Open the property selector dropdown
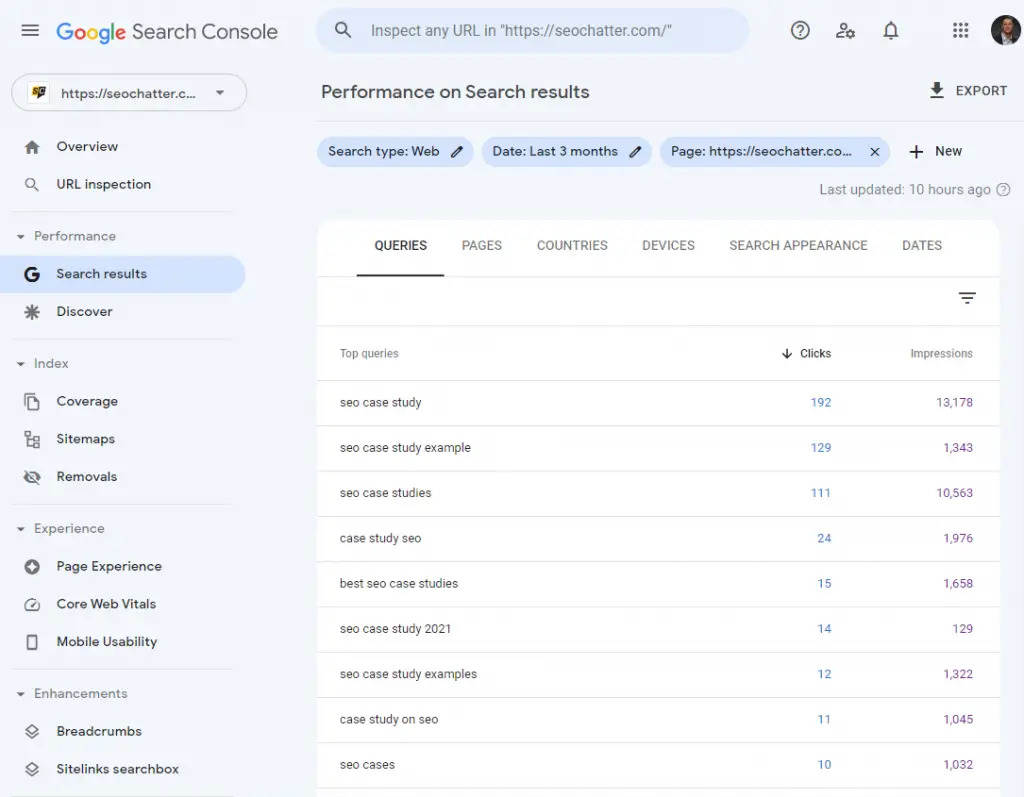1024x797 pixels. coord(129,93)
